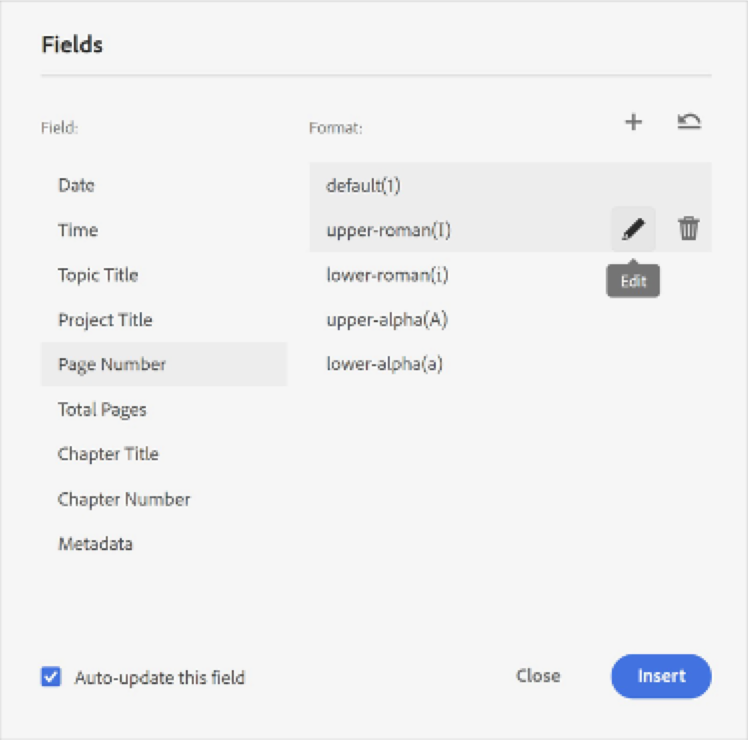Screen dimensions: 748x740
Task: Open the Metadata field option
Action: click(95, 544)
